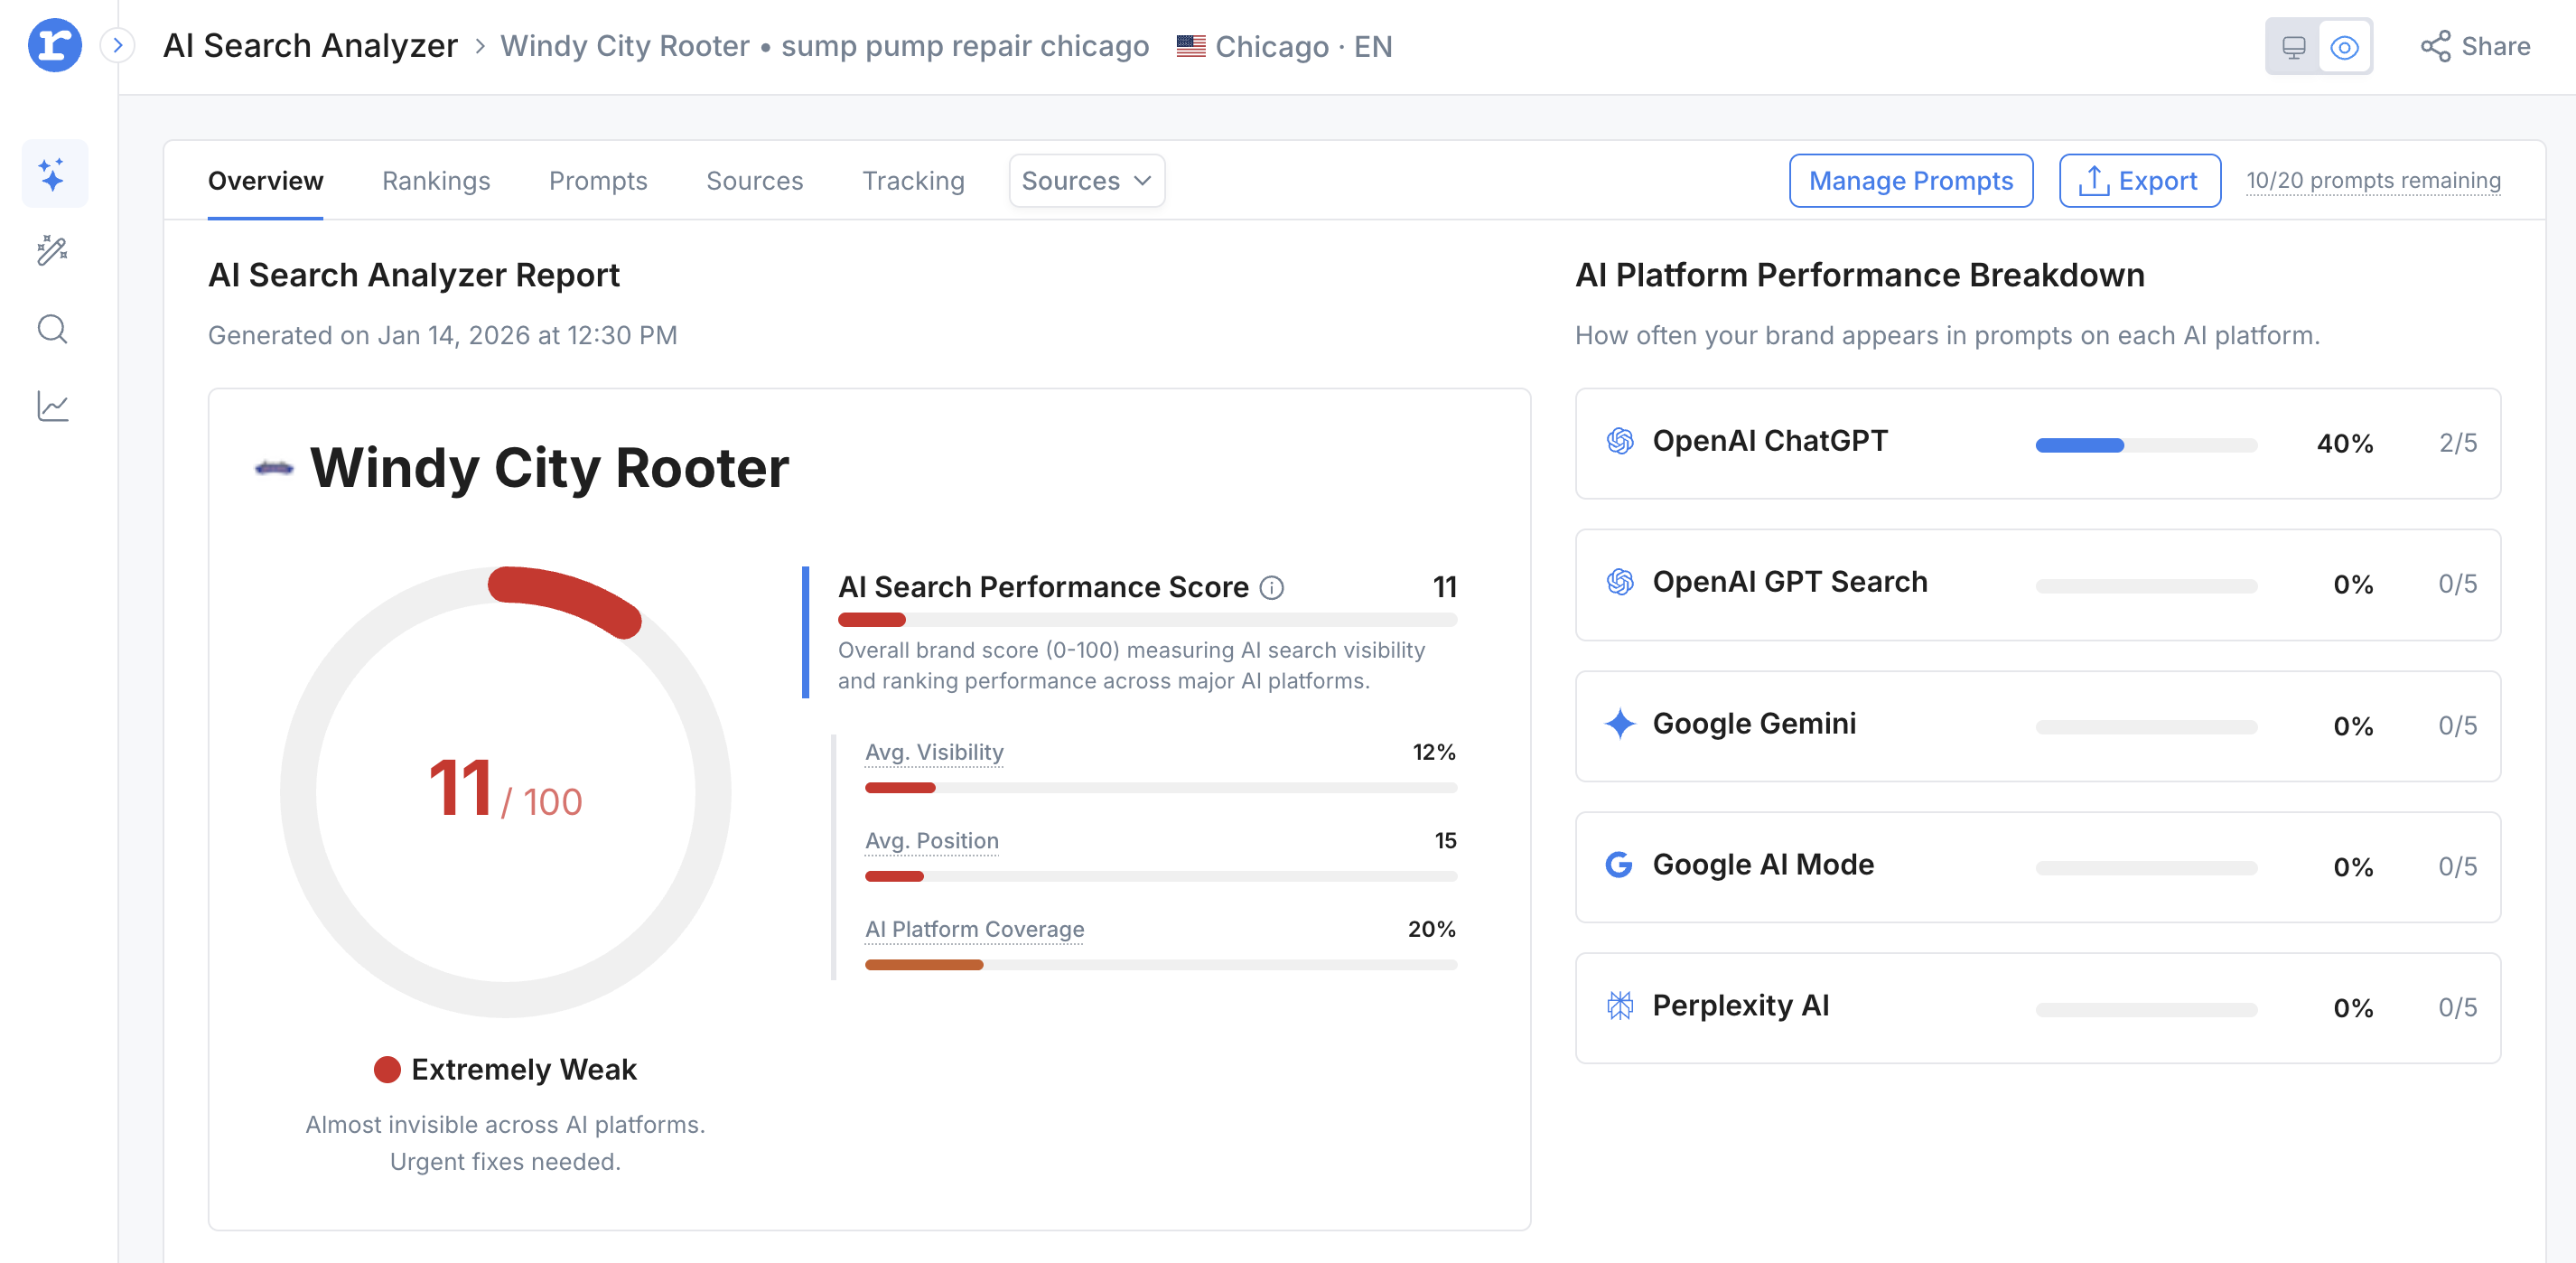
Task: Open search from the sidebar magnifier icon
Action: click(53, 329)
